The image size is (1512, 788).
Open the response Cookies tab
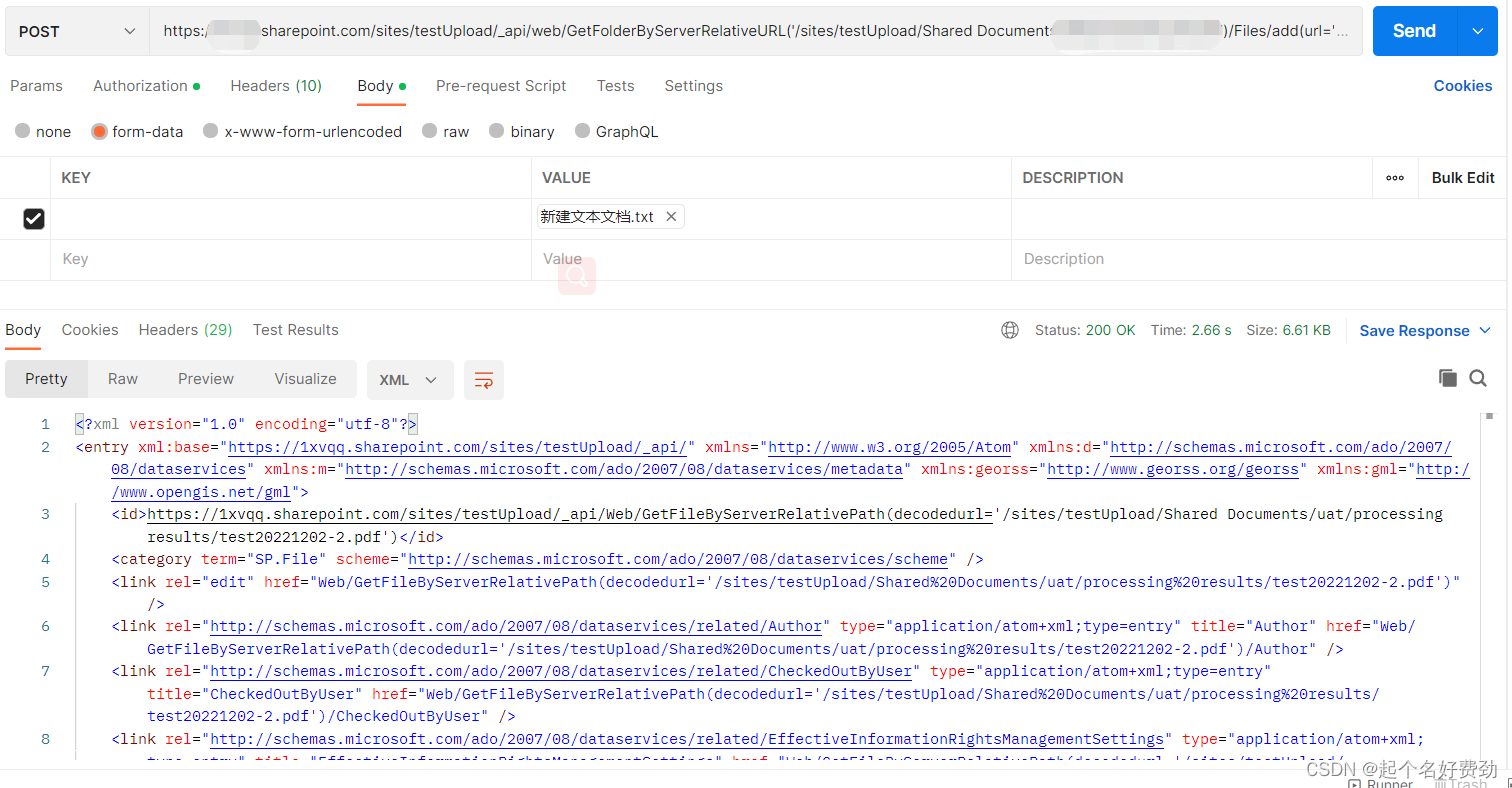coord(90,330)
